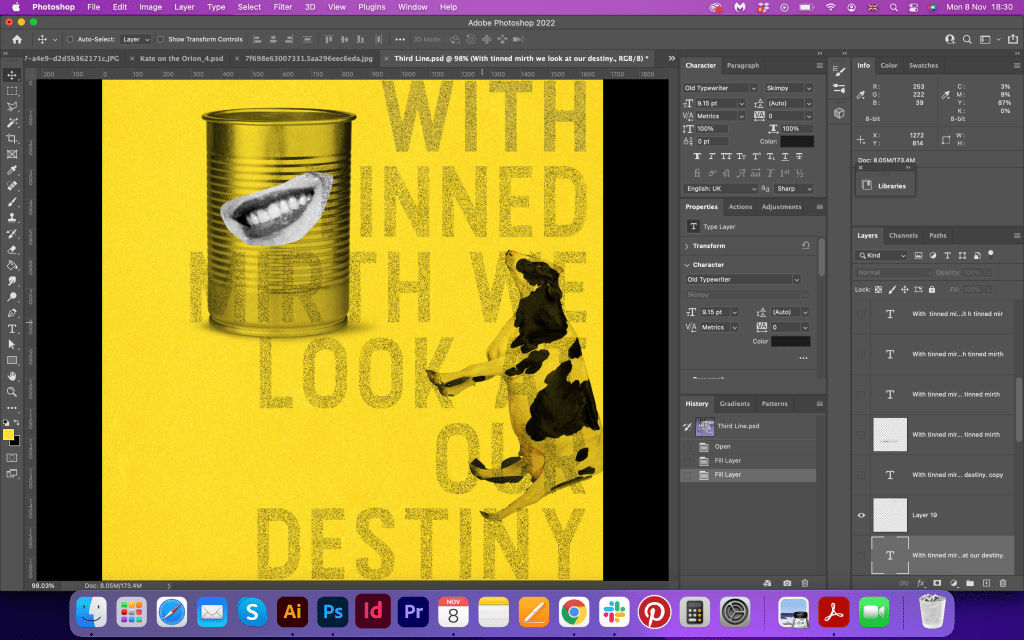
Task: Pick the Eyedropper tool in the toolbar
Action: (12, 170)
